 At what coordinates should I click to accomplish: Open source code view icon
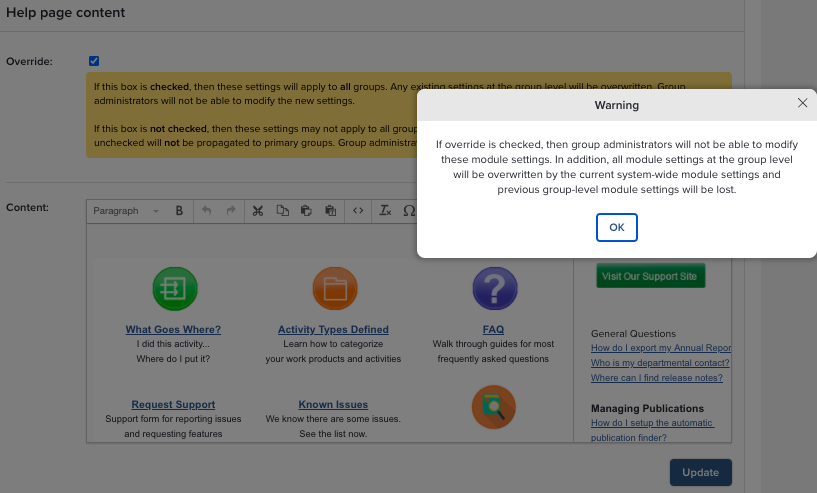(358, 211)
